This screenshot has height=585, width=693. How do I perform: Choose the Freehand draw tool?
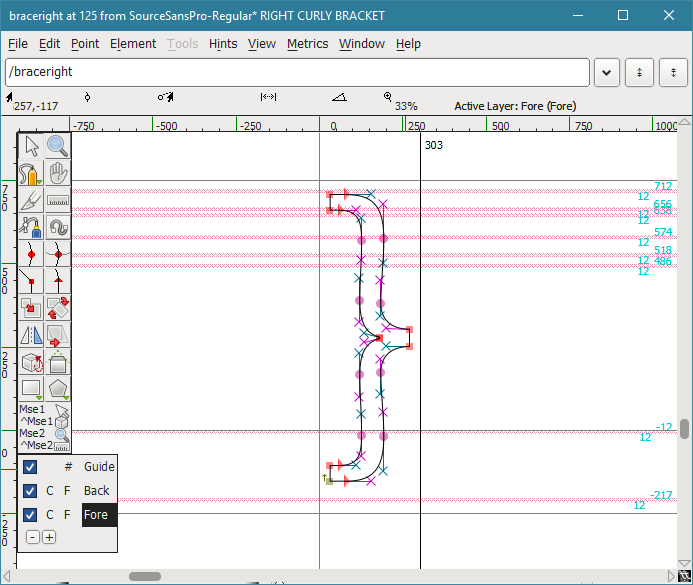tap(31, 173)
